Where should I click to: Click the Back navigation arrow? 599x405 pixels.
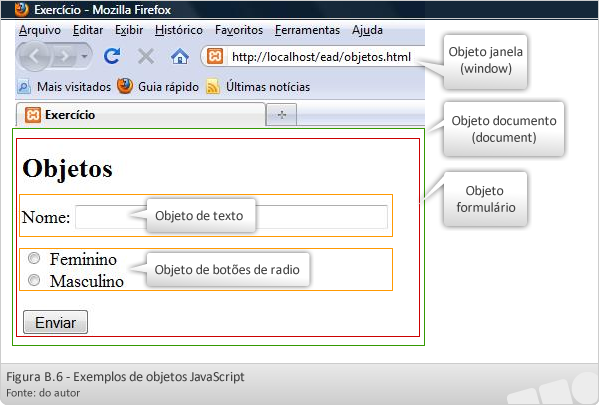[x=34, y=57]
